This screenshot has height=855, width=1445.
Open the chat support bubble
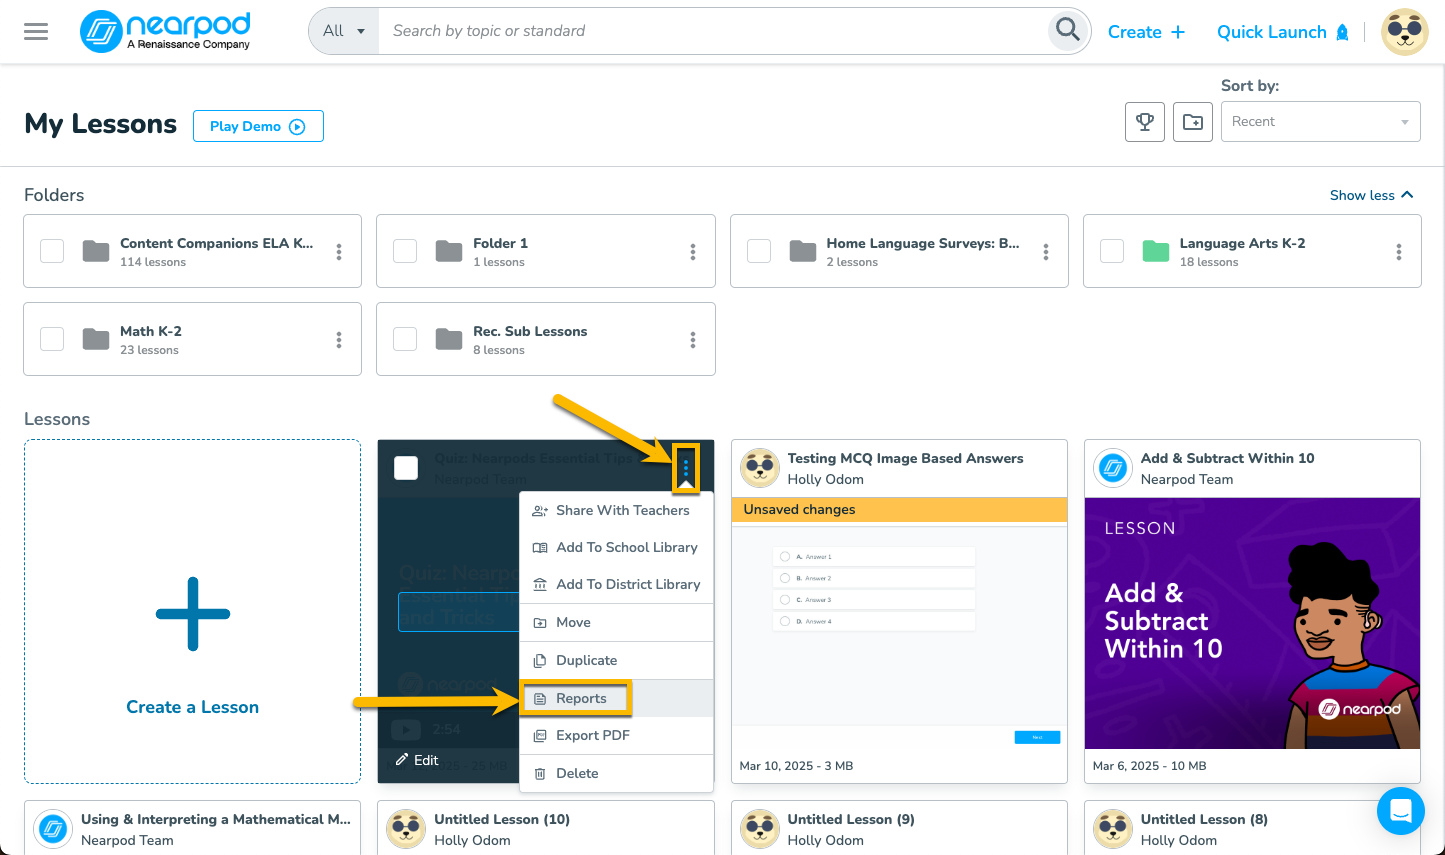pyautogui.click(x=1400, y=811)
